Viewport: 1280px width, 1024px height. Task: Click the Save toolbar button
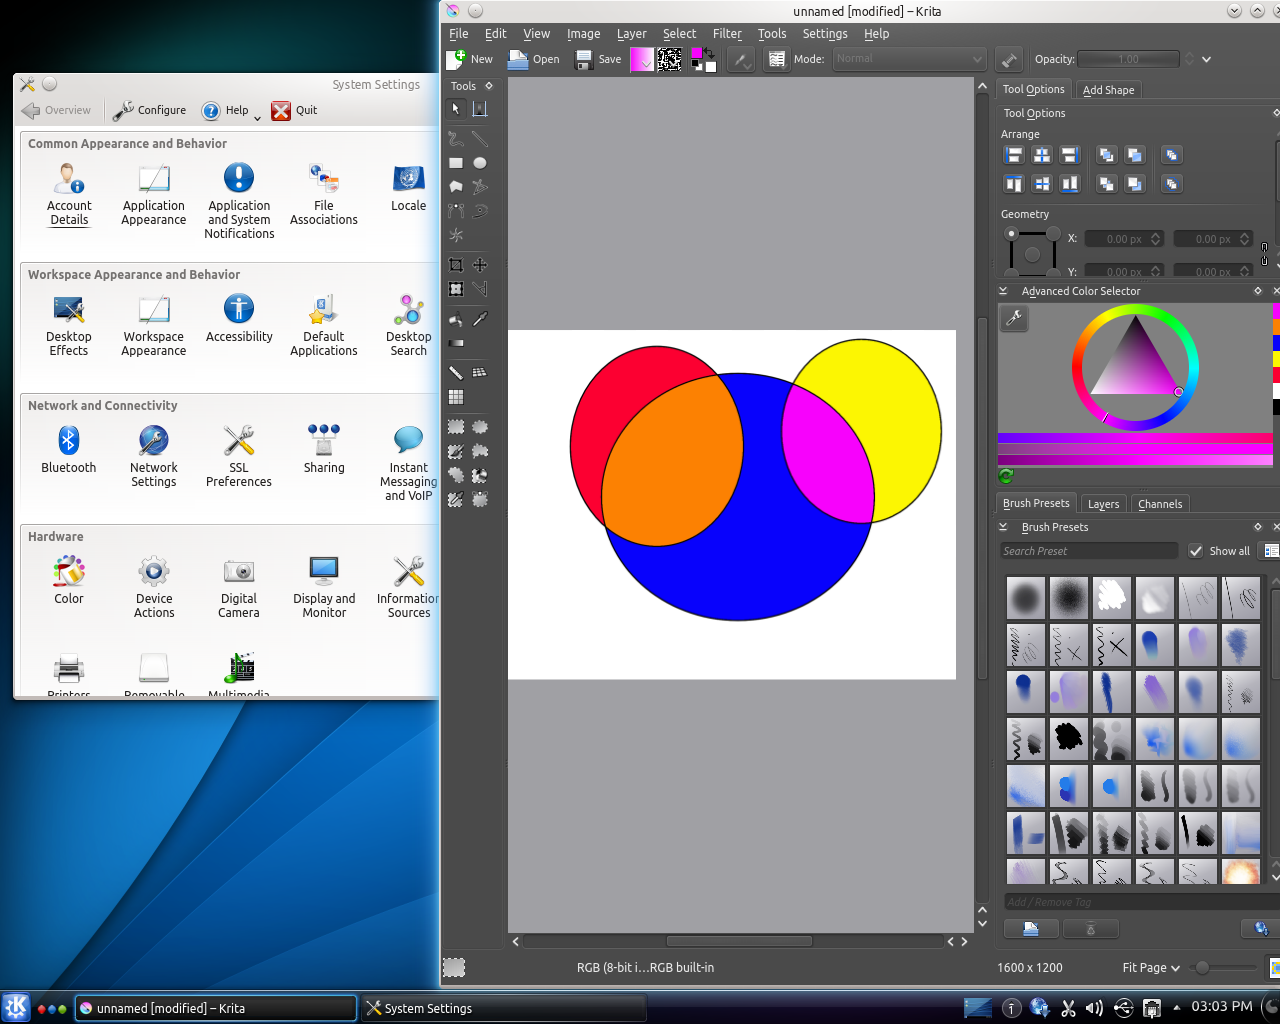point(599,59)
